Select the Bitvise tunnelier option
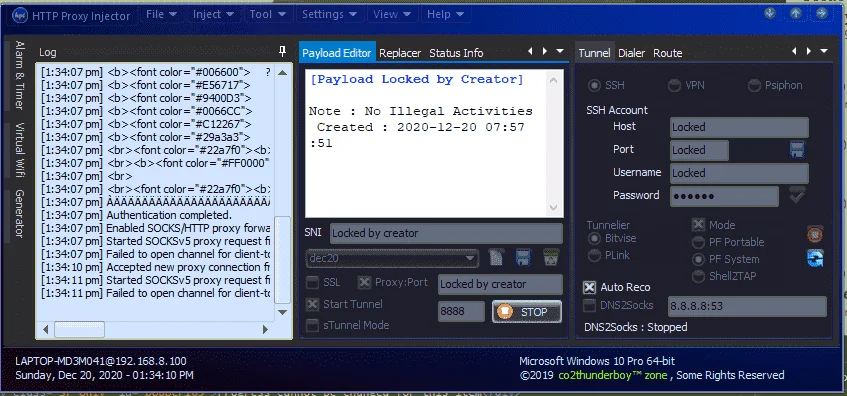Viewport: 847px width, 396px height. click(594, 238)
